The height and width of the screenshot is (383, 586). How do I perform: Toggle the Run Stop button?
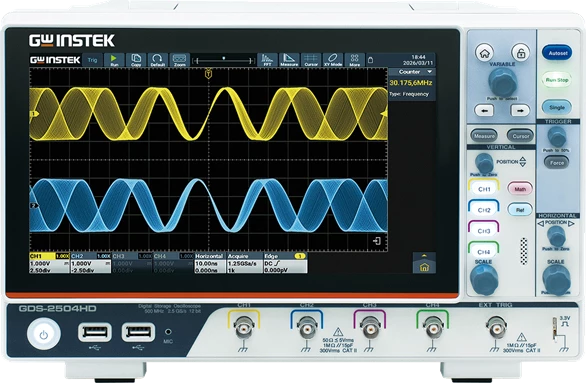557,80
